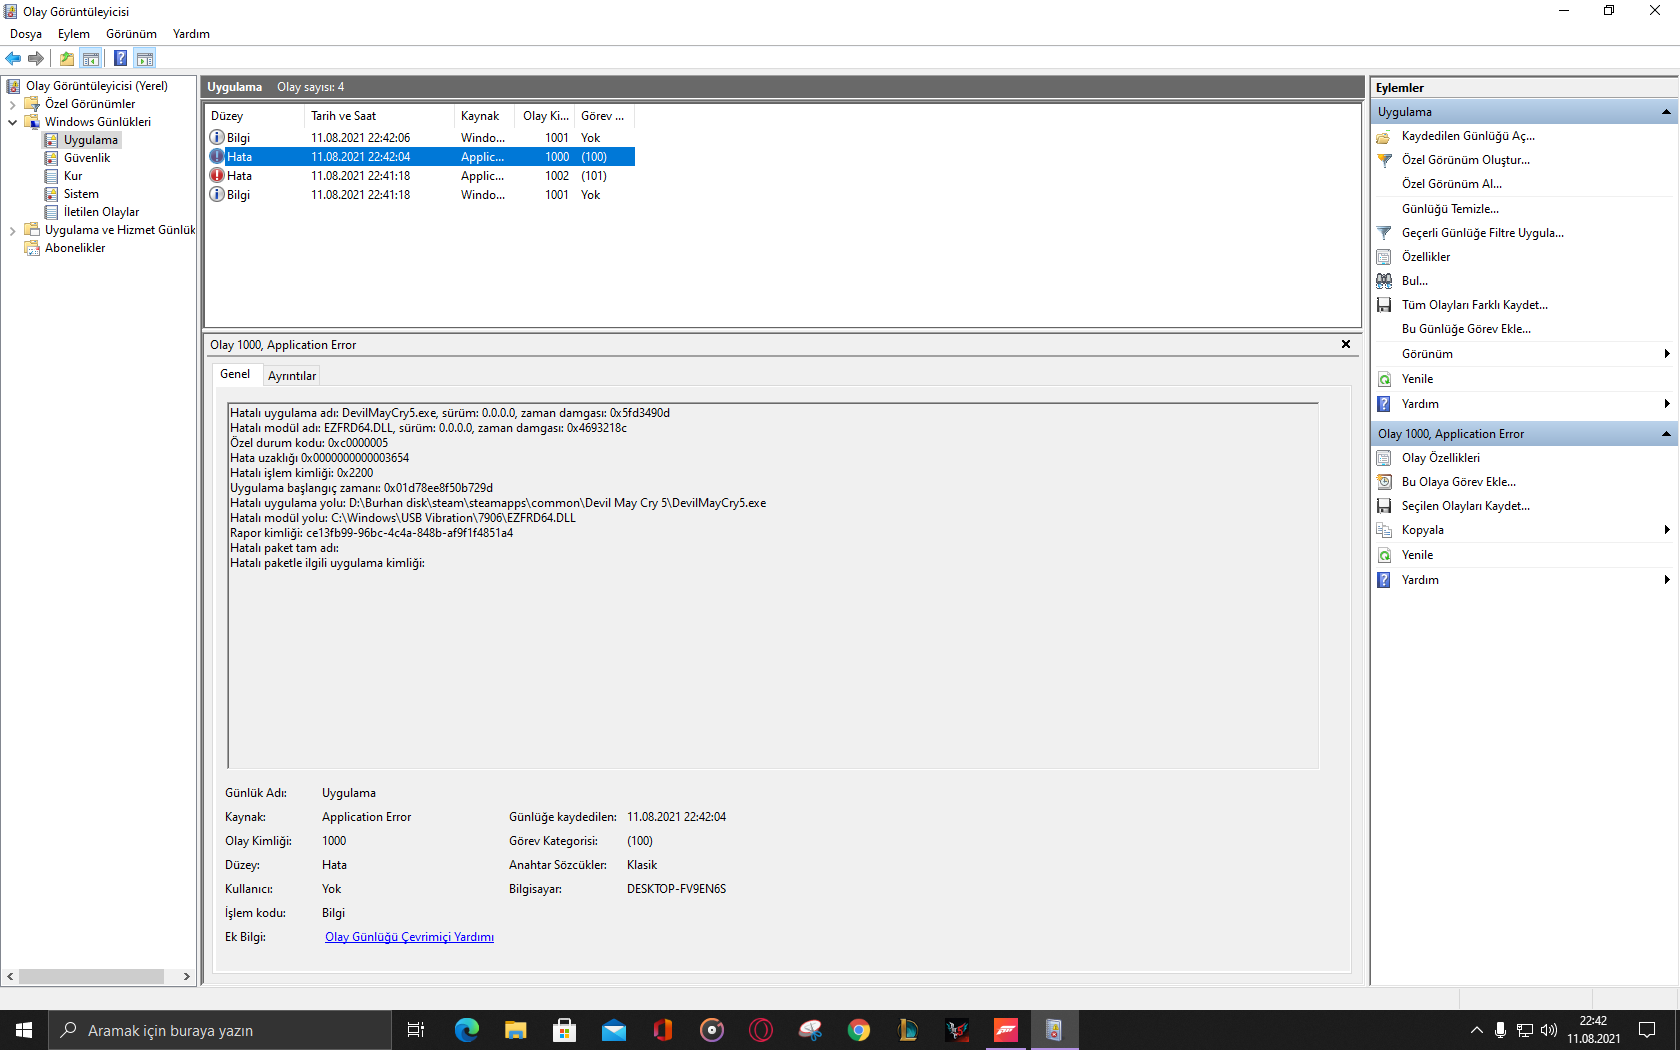1680x1050 pixels.
Task: Select İletilen Olaylar log in the tree
Action: pyautogui.click(x=101, y=212)
